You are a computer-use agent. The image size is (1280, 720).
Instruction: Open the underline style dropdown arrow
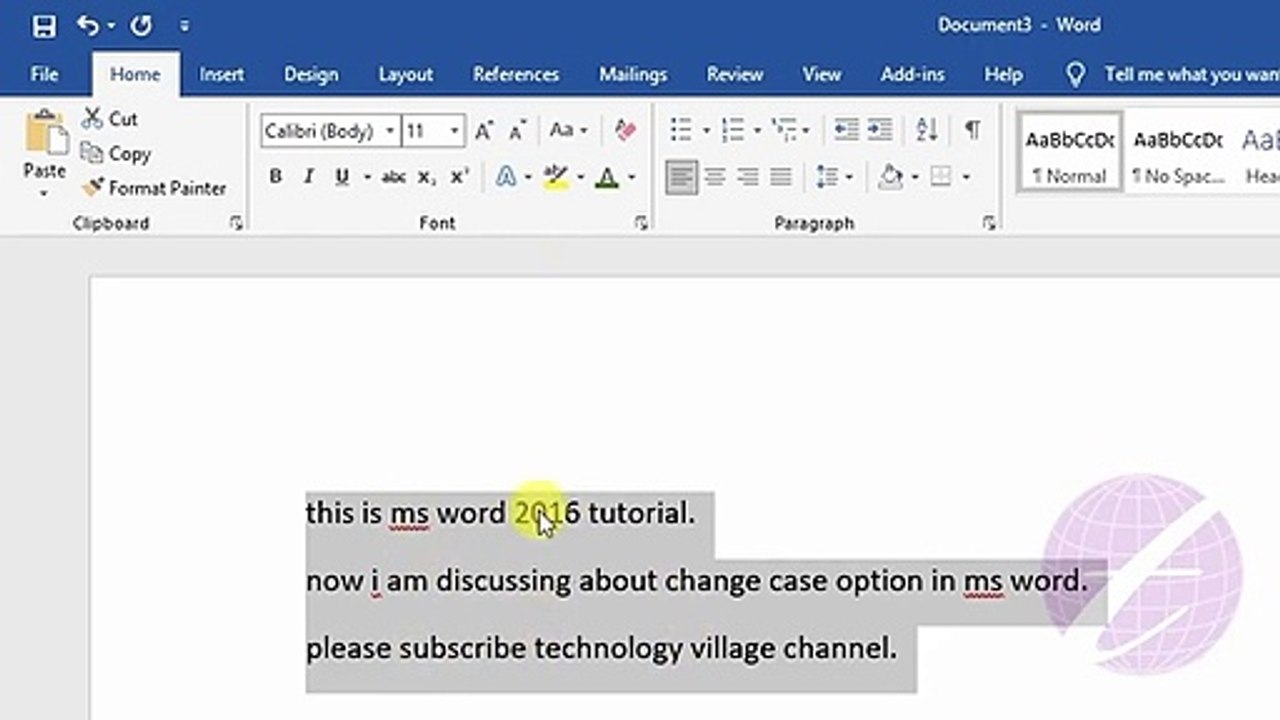pyautogui.click(x=367, y=177)
